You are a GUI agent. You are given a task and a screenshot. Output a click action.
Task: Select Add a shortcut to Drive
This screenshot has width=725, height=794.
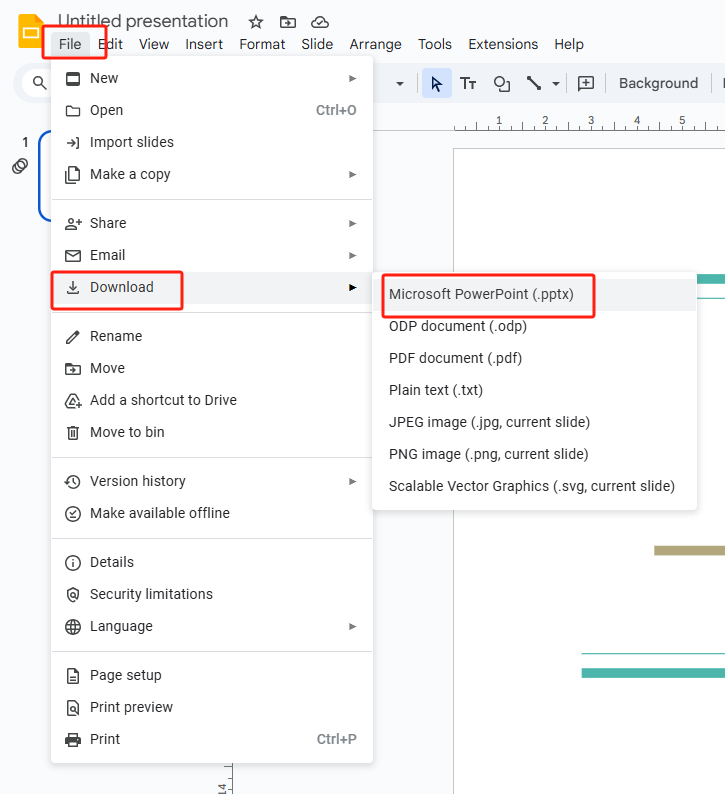(212, 400)
